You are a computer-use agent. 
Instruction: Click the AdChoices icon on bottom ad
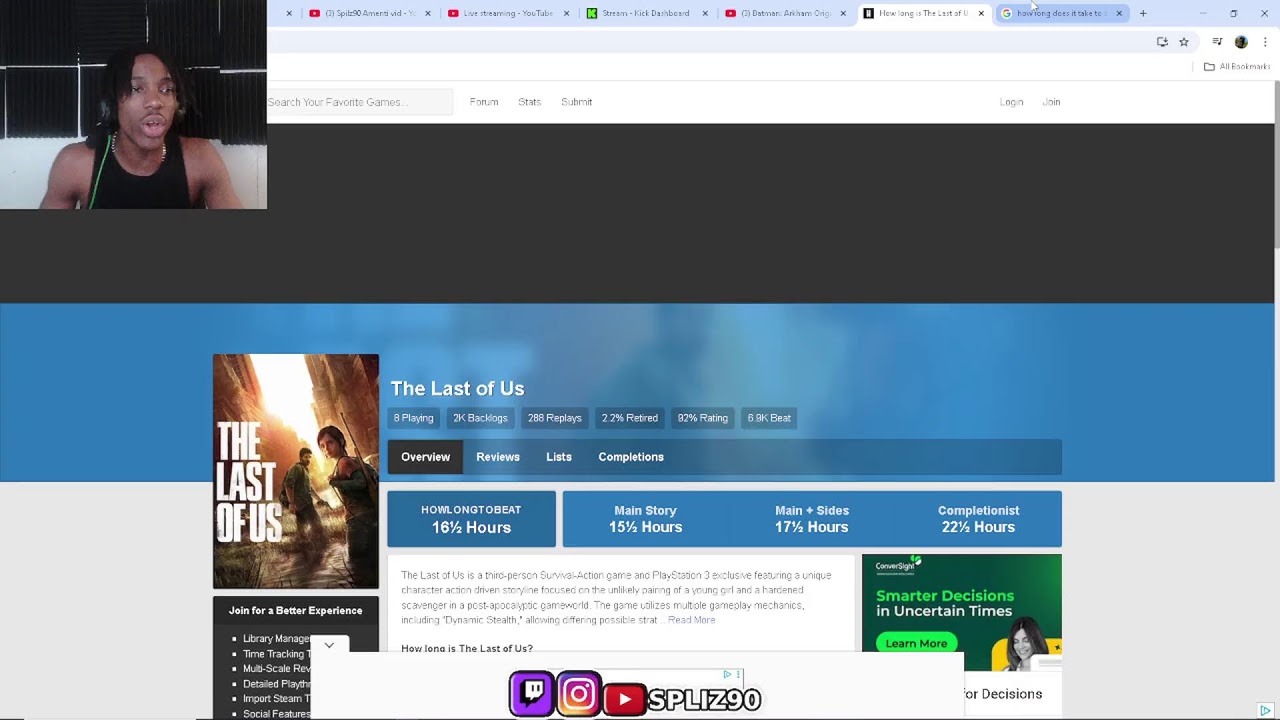point(728,675)
